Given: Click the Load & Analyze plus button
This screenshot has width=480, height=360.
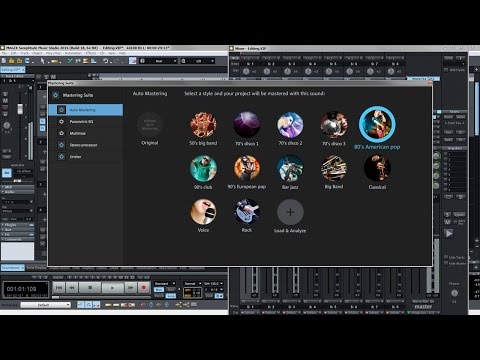Looking at the screenshot, I should pos(290,212).
